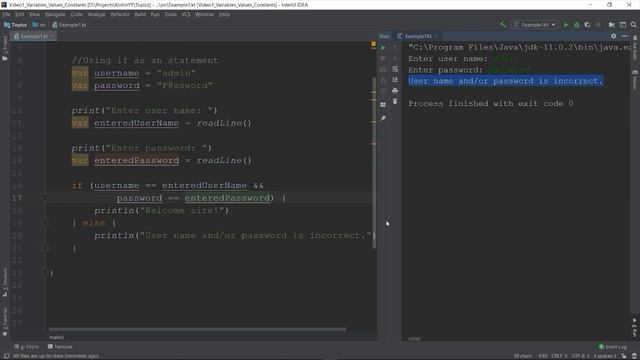Screen dimensions: 640x360
Task: Open the run configuration dropdown
Action: pos(535,25)
